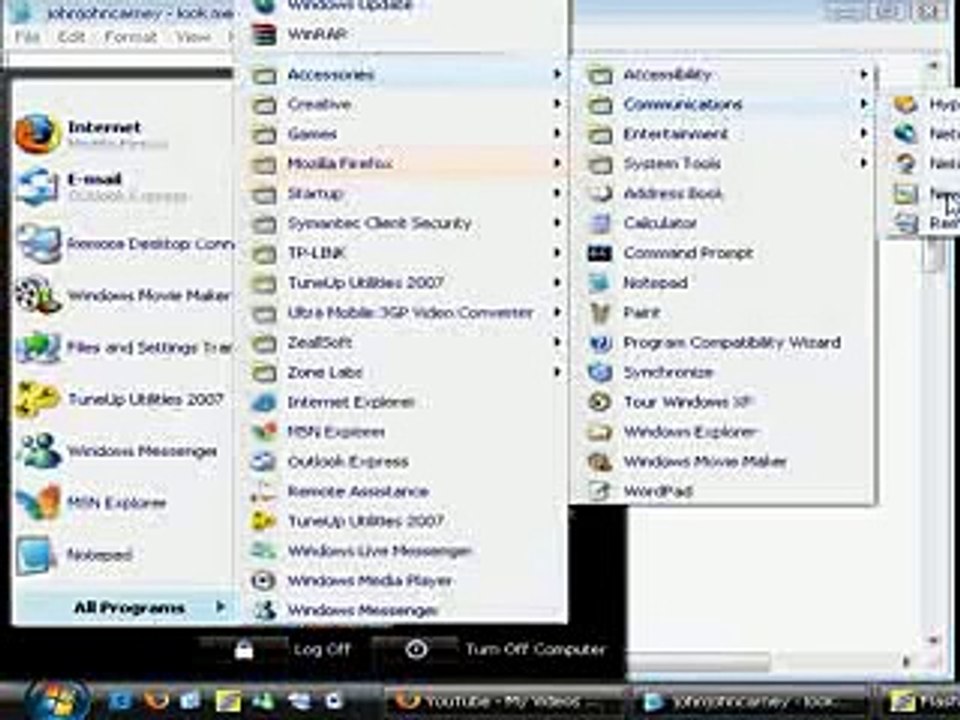Expand the Creative folder submenu
Screen dimensions: 960x720
pyautogui.click(x=404, y=104)
